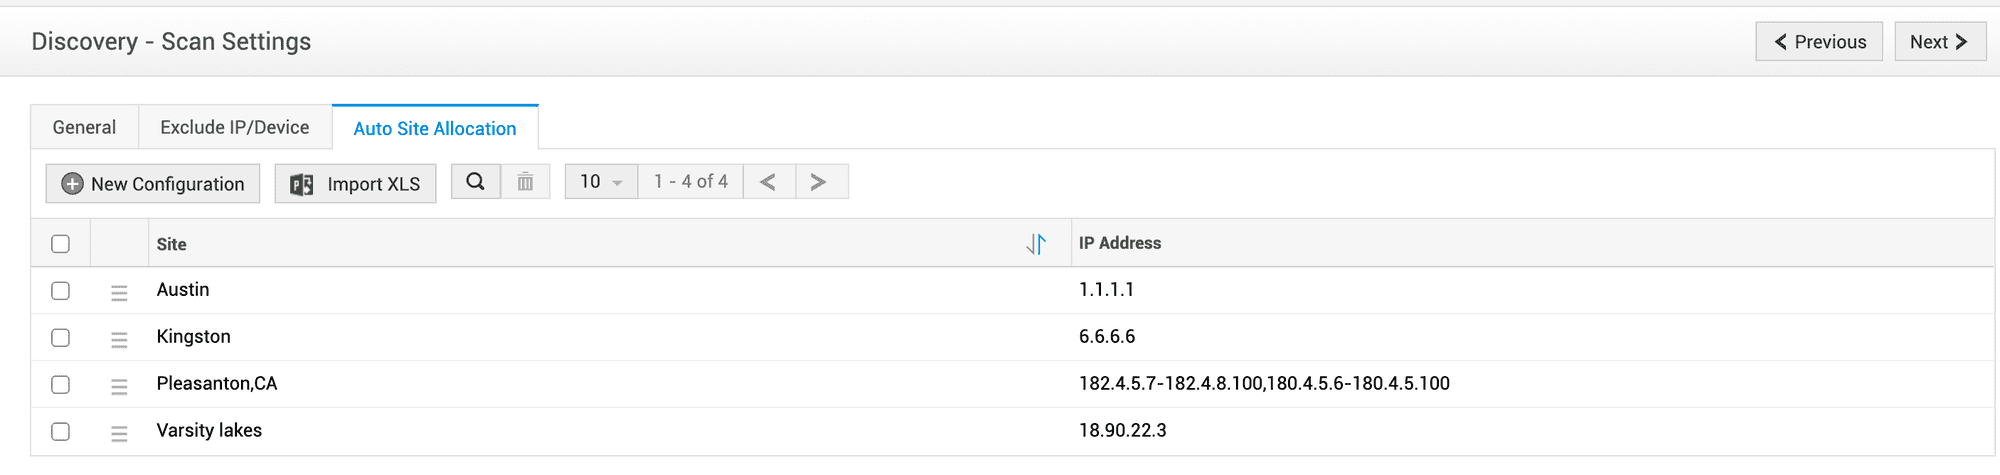Click the search magnifier icon
Viewport: 2000px width, 475px height.
click(x=476, y=182)
